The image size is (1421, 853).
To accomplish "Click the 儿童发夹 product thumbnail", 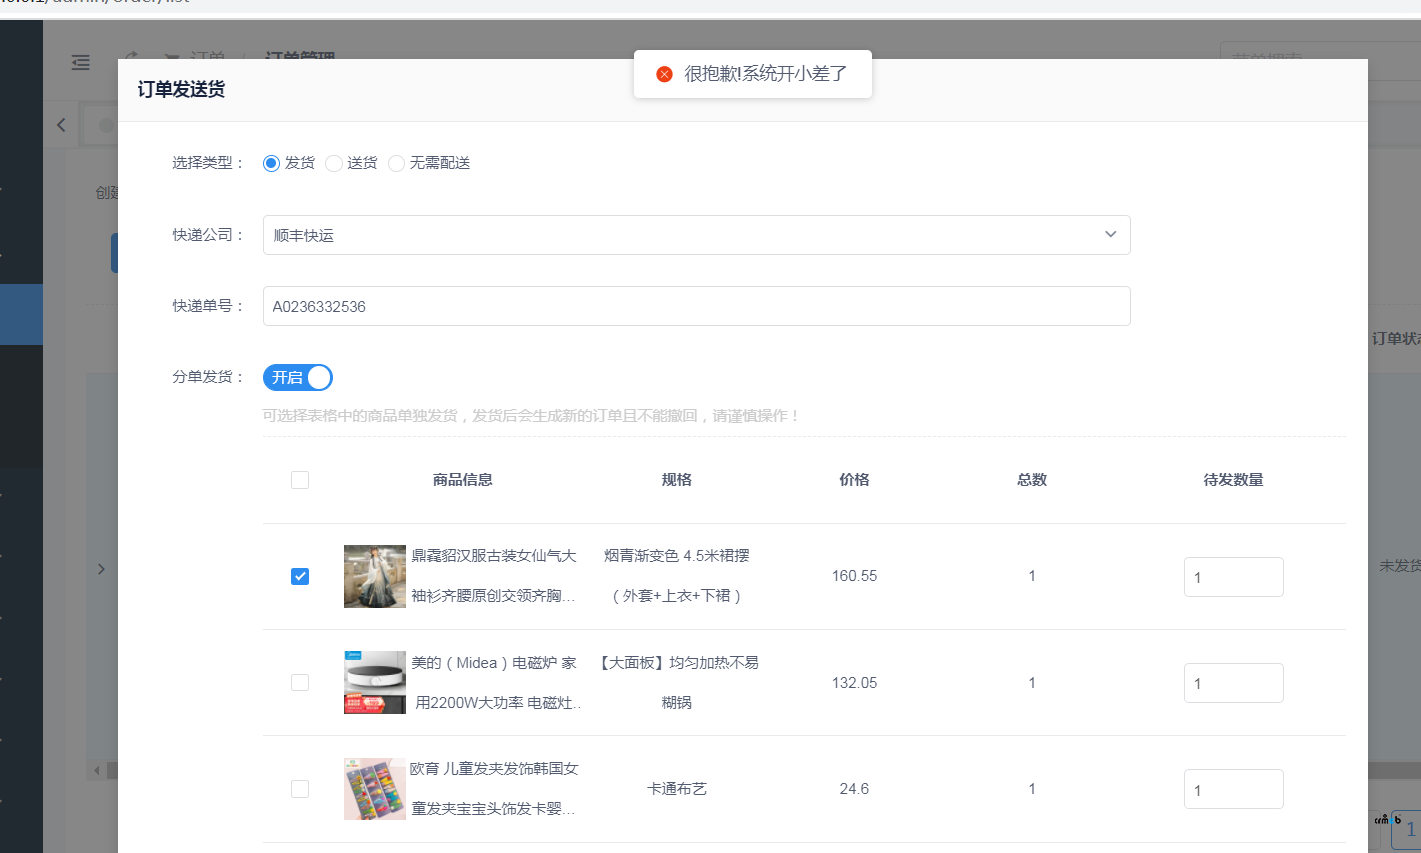I will [x=375, y=789].
